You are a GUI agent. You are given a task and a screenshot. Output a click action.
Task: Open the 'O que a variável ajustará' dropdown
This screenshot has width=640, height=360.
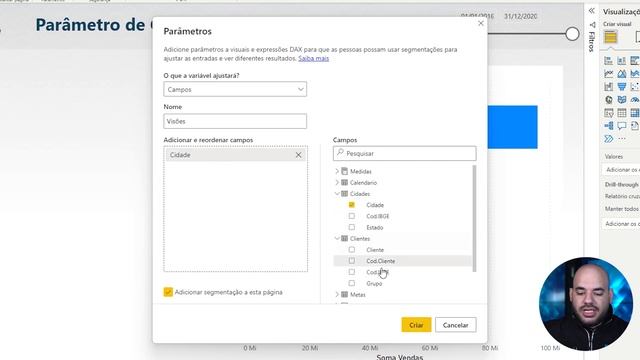click(235, 89)
